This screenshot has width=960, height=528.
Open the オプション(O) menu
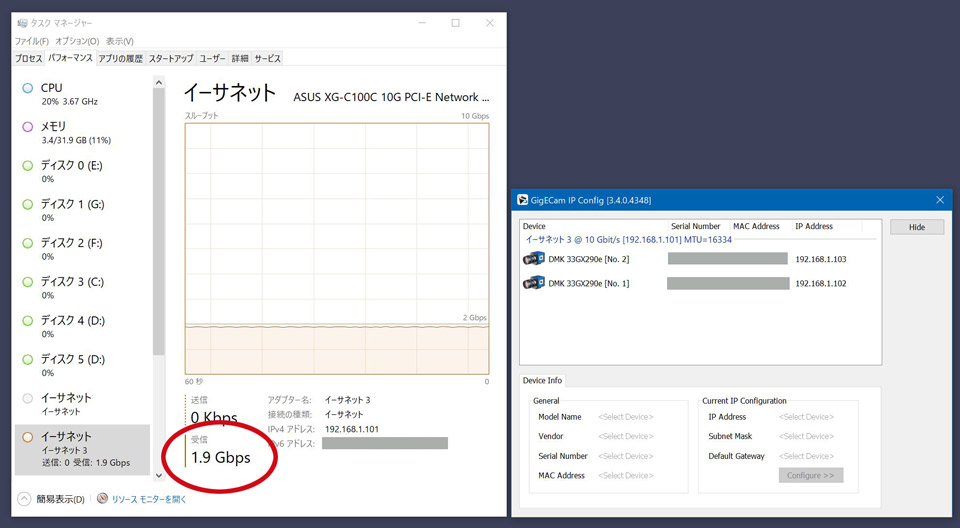[x=77, y=41]
